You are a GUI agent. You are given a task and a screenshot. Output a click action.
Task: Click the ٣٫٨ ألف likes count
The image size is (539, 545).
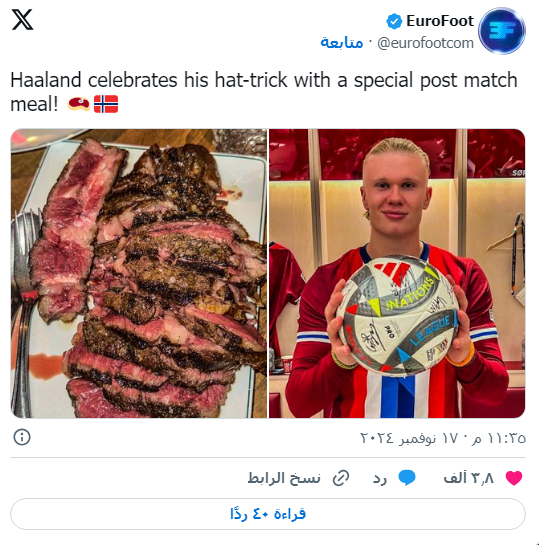[x=468, y=479]
